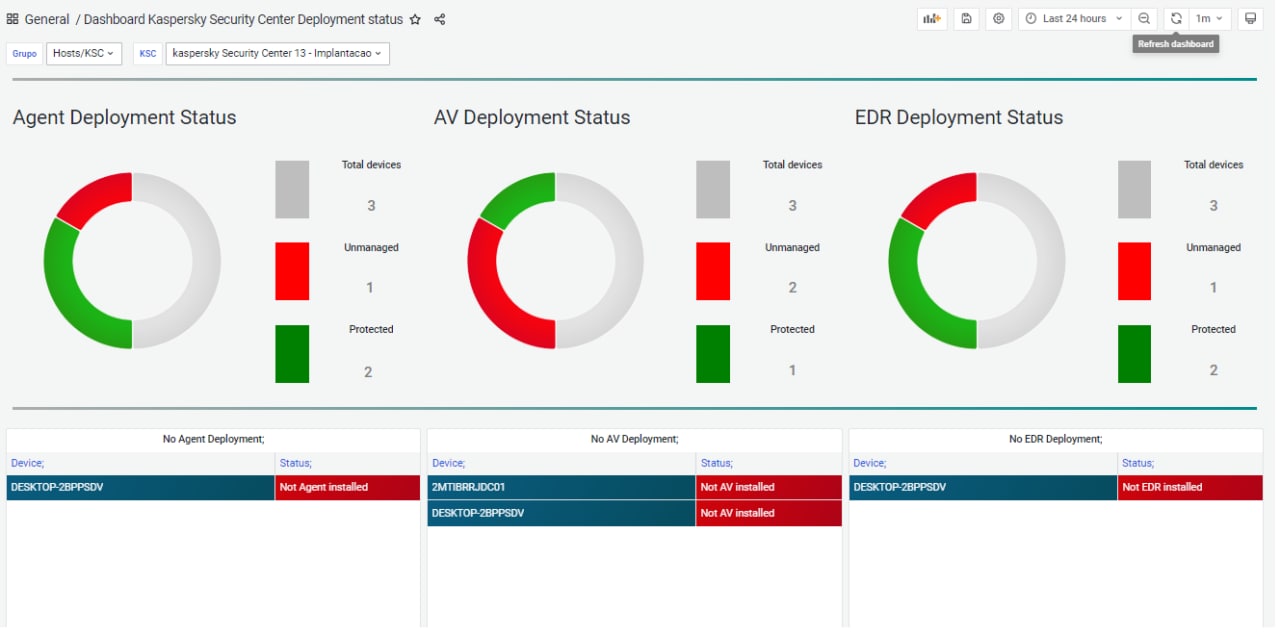Expand the 1m refresh interval dropdown
This screenshot has height=635, width=1280.
[1209, 19]
